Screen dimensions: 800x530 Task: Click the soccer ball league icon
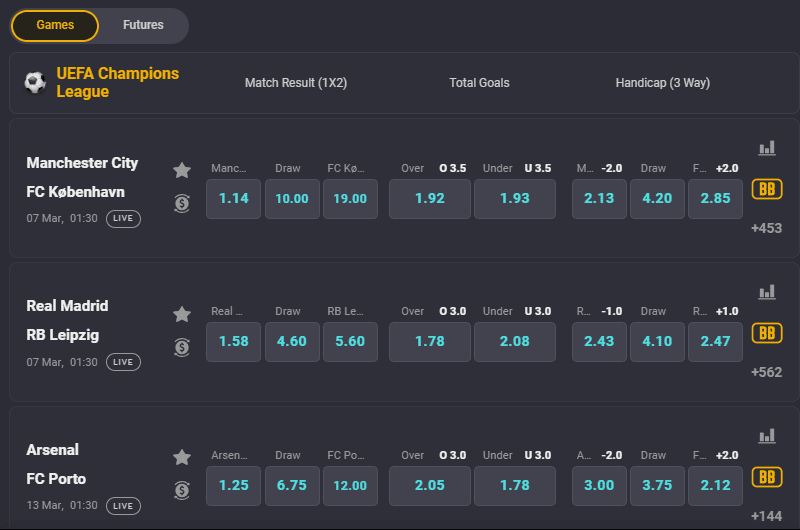(35, 83)
